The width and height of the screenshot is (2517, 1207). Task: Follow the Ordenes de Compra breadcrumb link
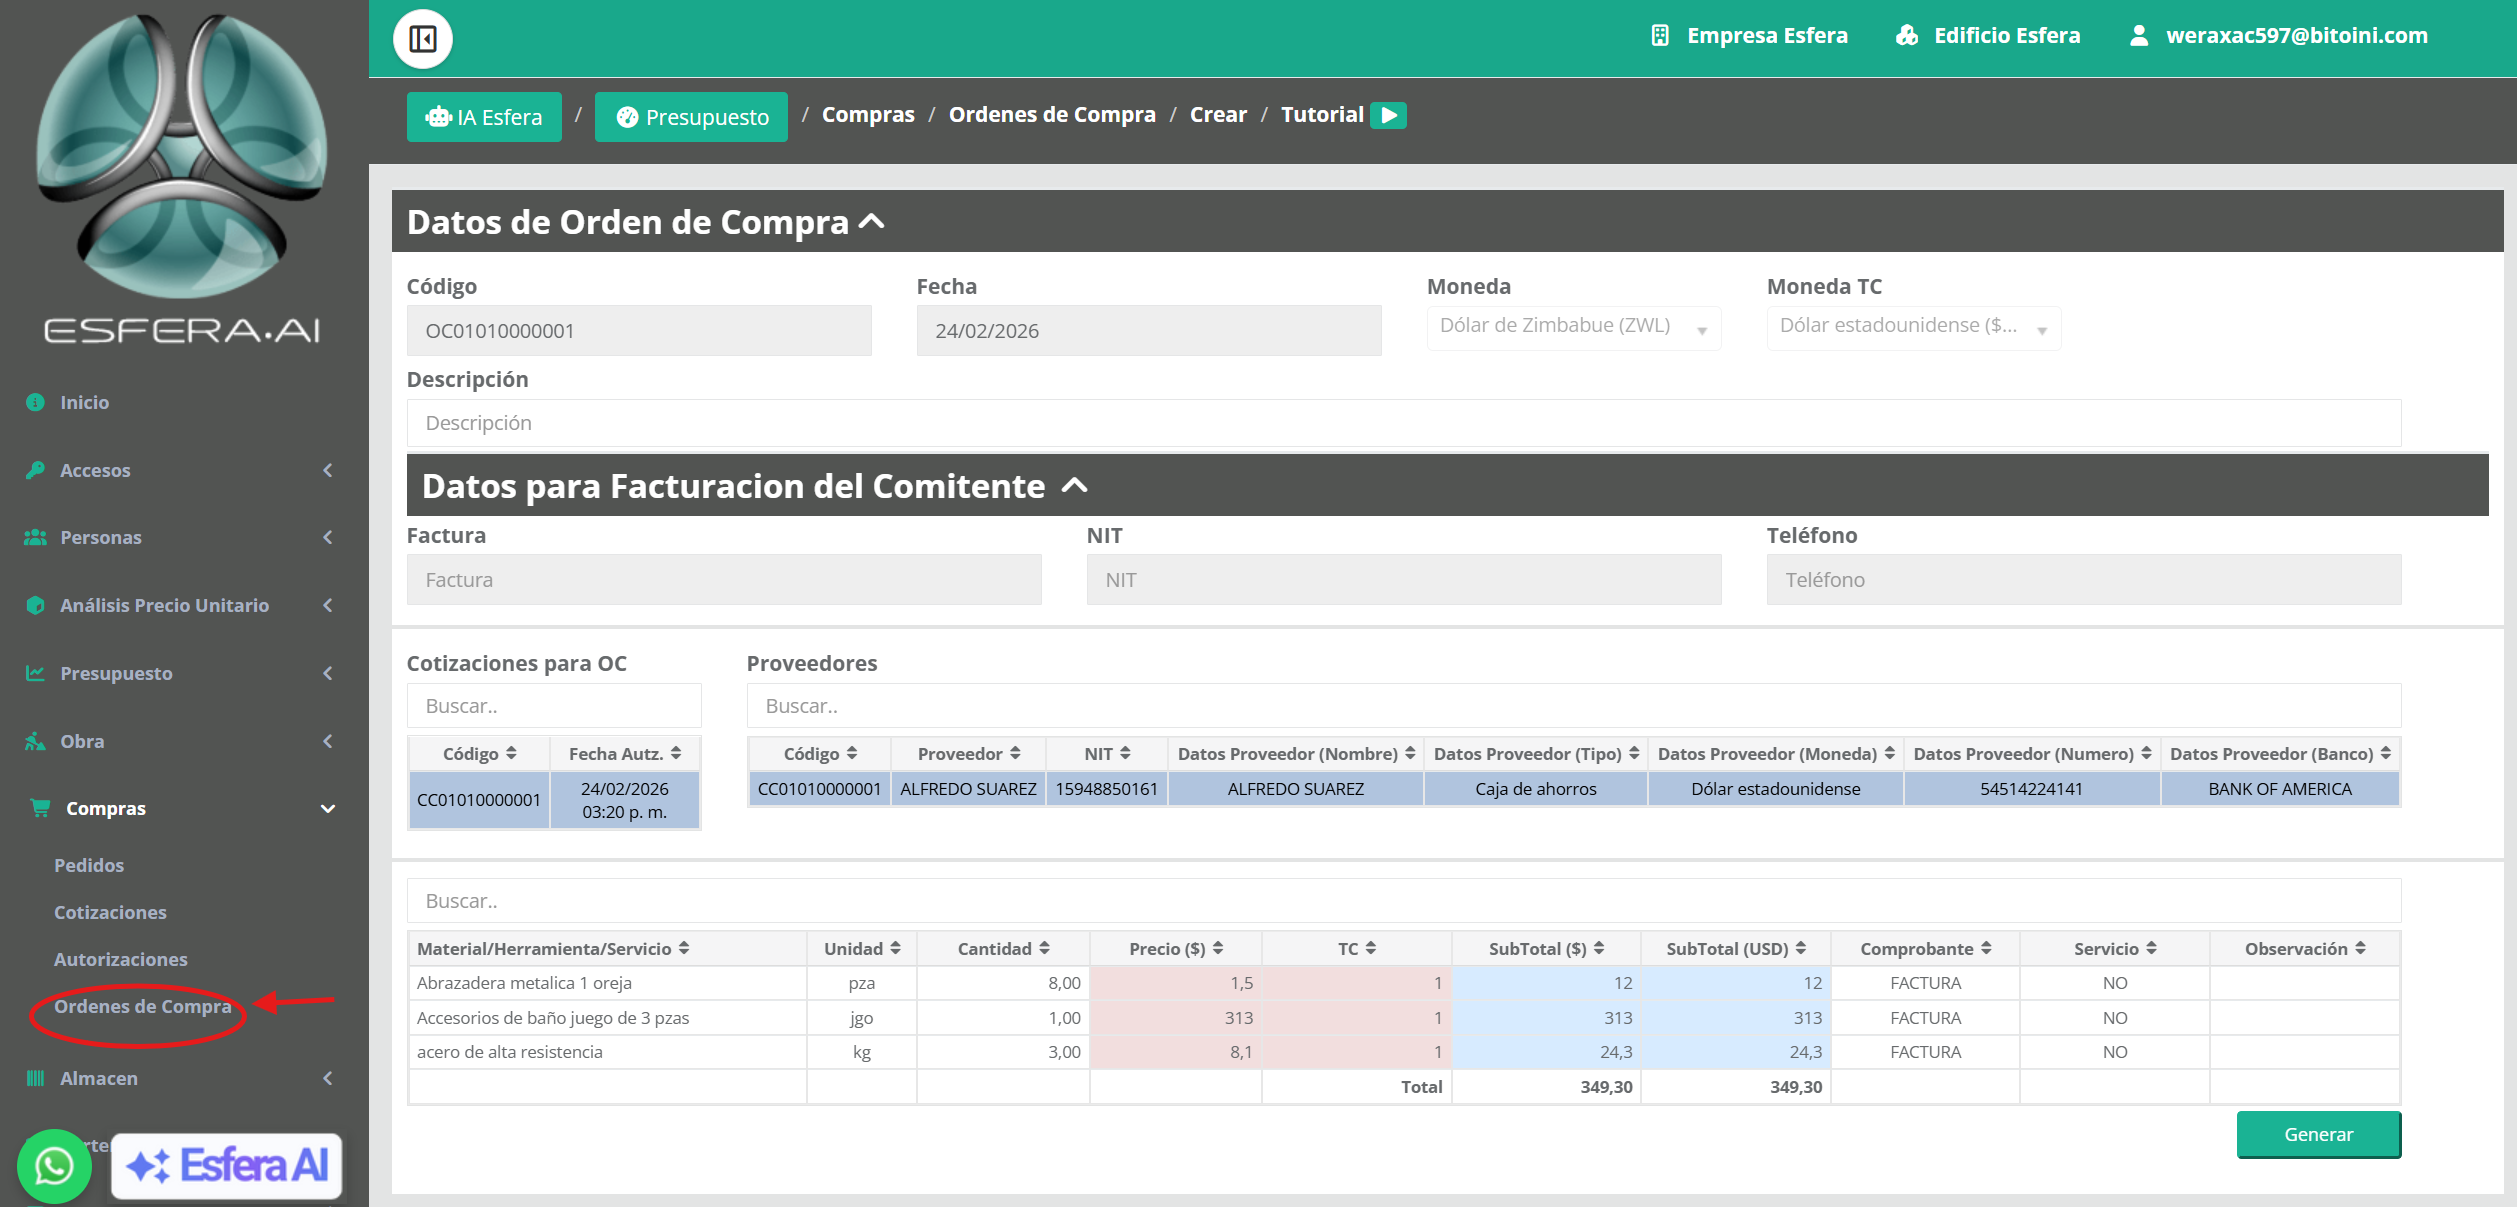(1052, 115)
